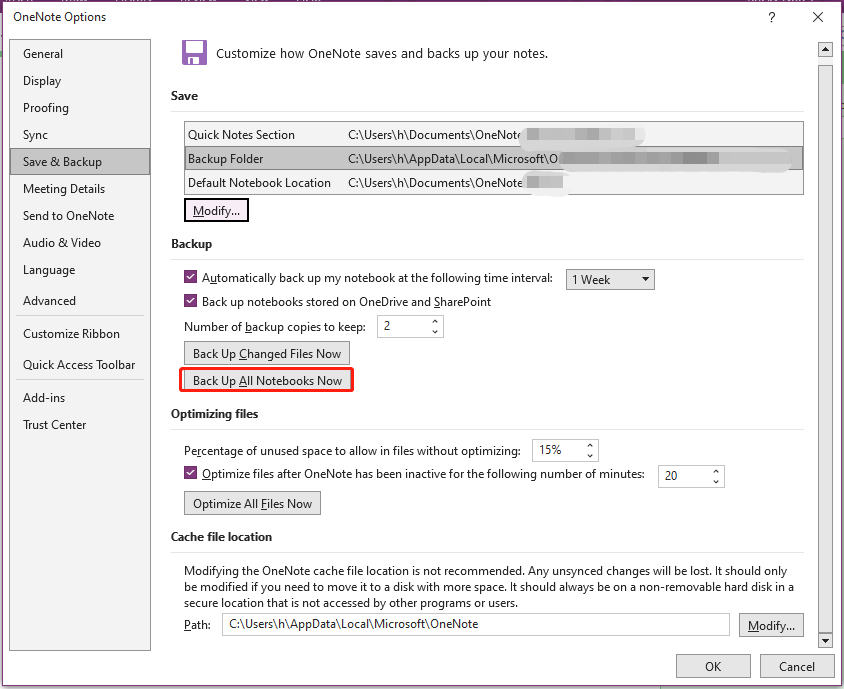Click Back Up Changed Files Now
The height and width of the screenshot is (689, 844).
[x=266, y=353]
